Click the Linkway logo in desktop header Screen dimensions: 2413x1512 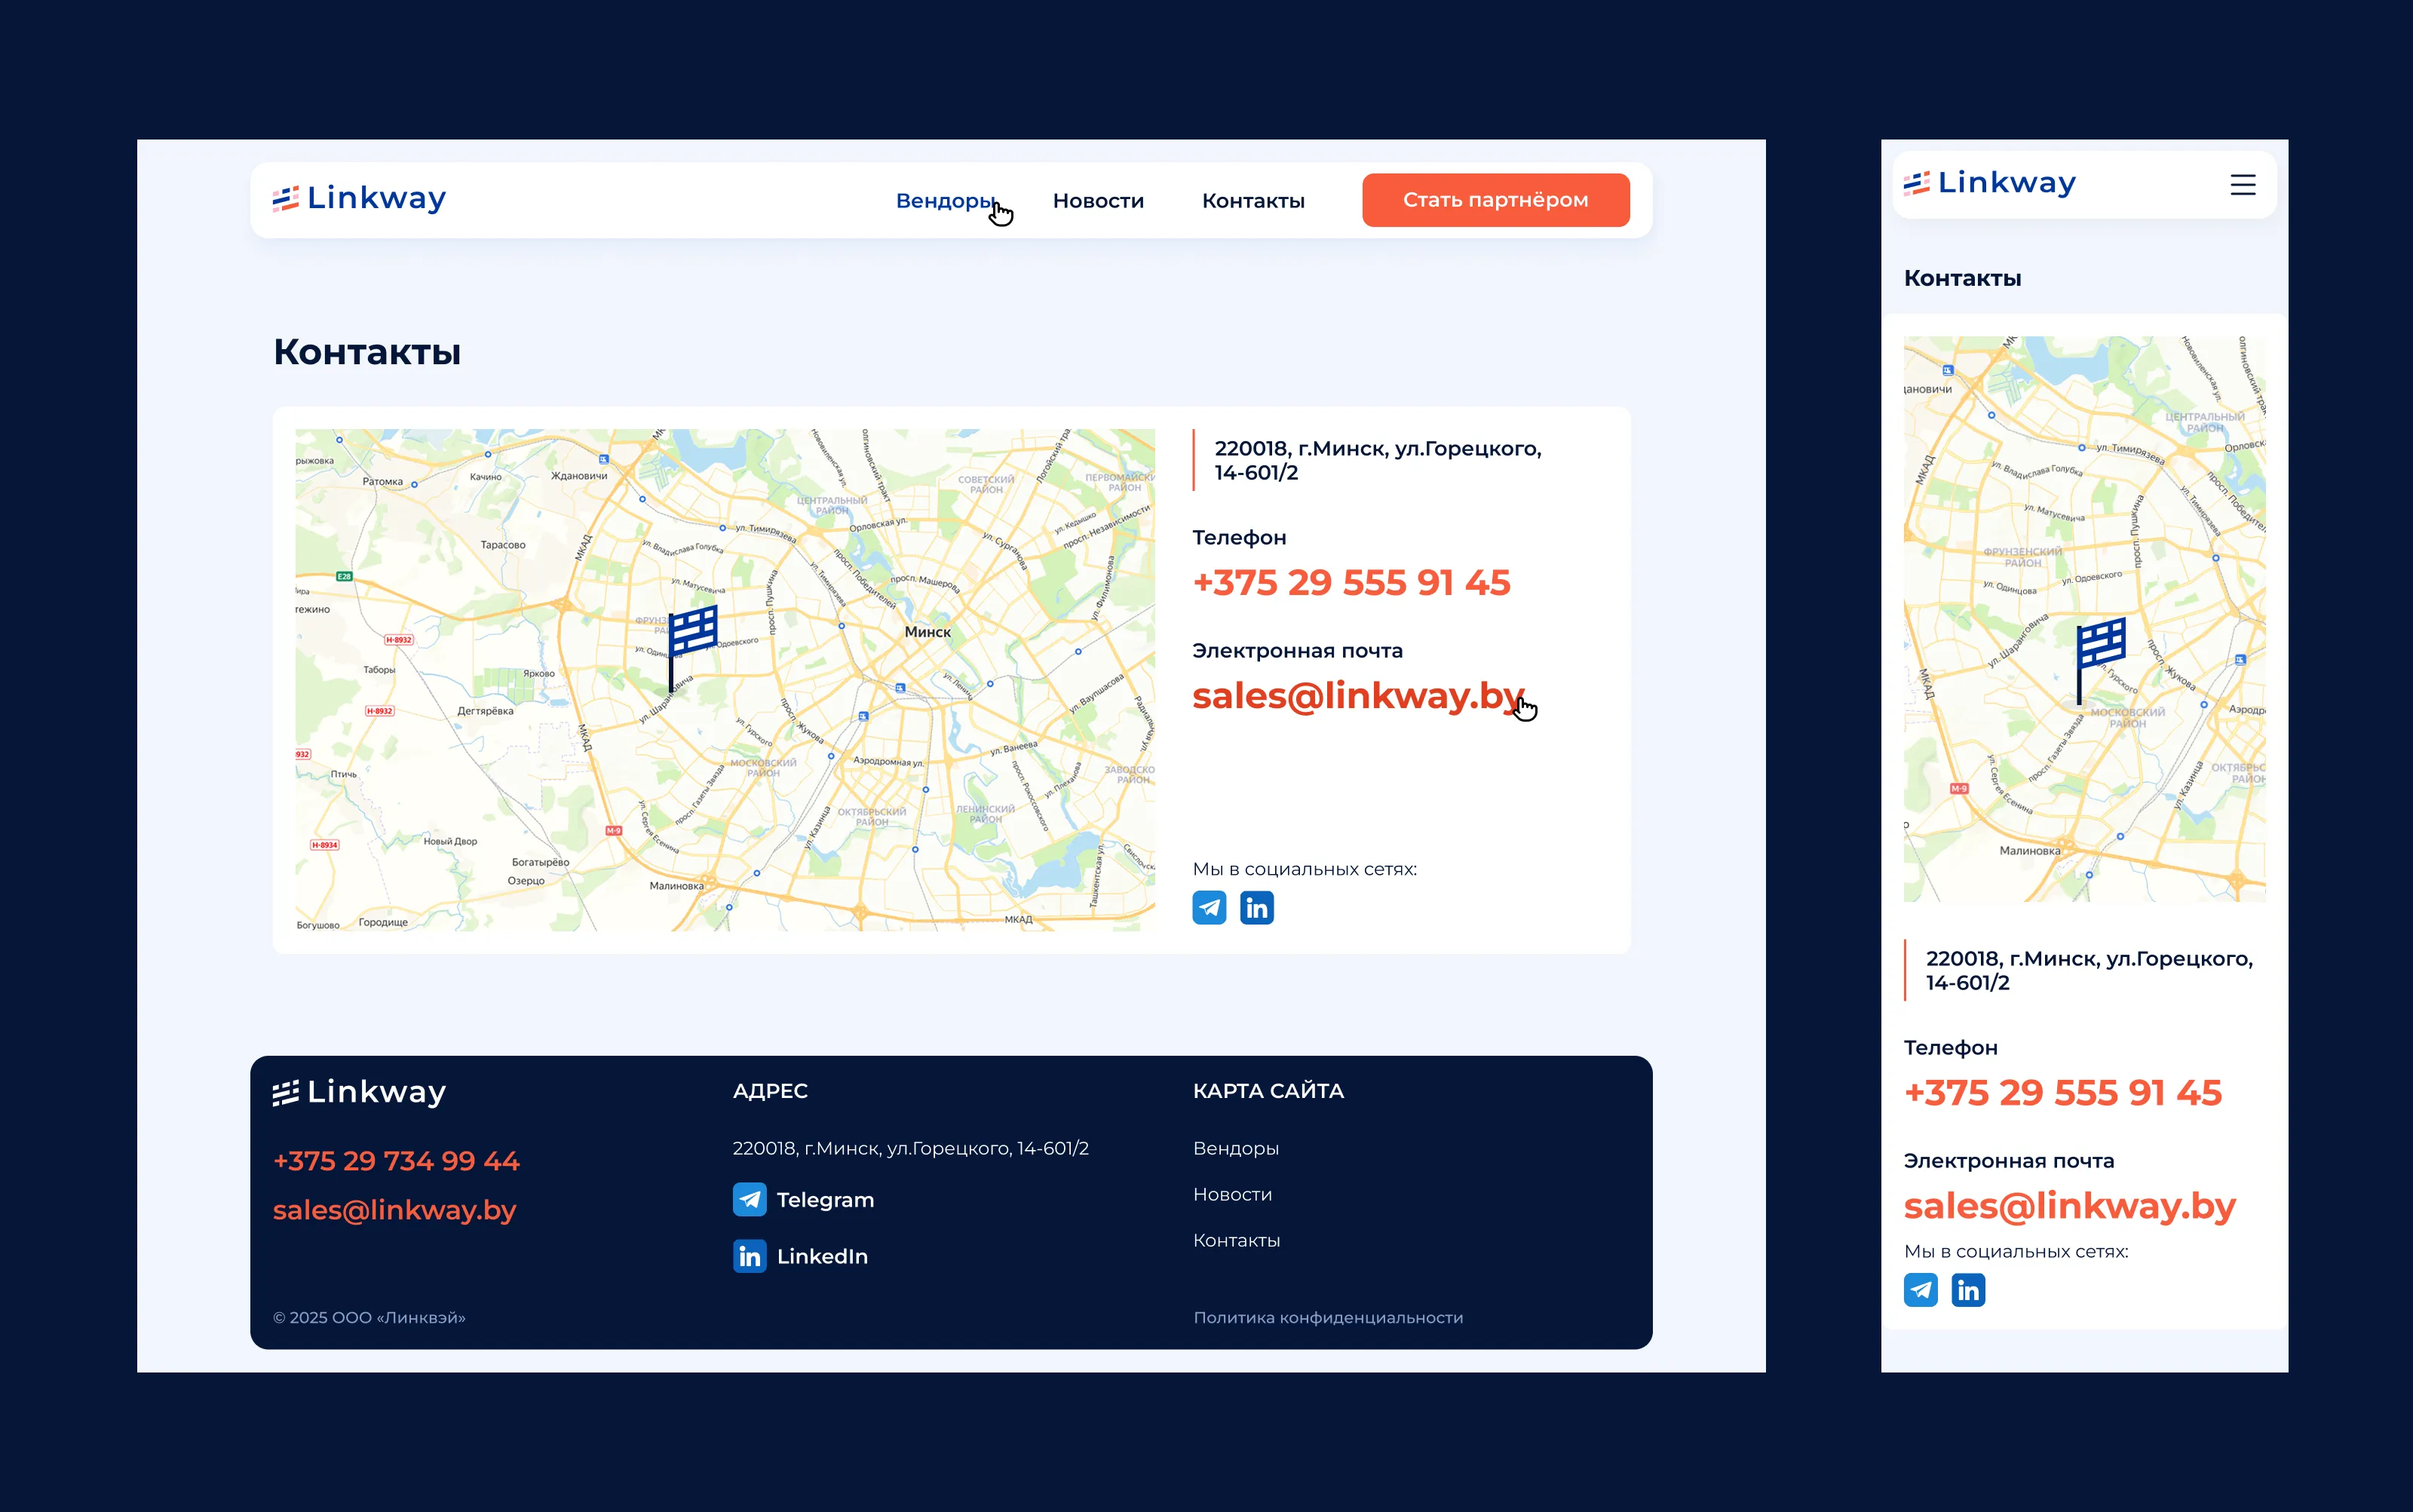pos(359,199)
